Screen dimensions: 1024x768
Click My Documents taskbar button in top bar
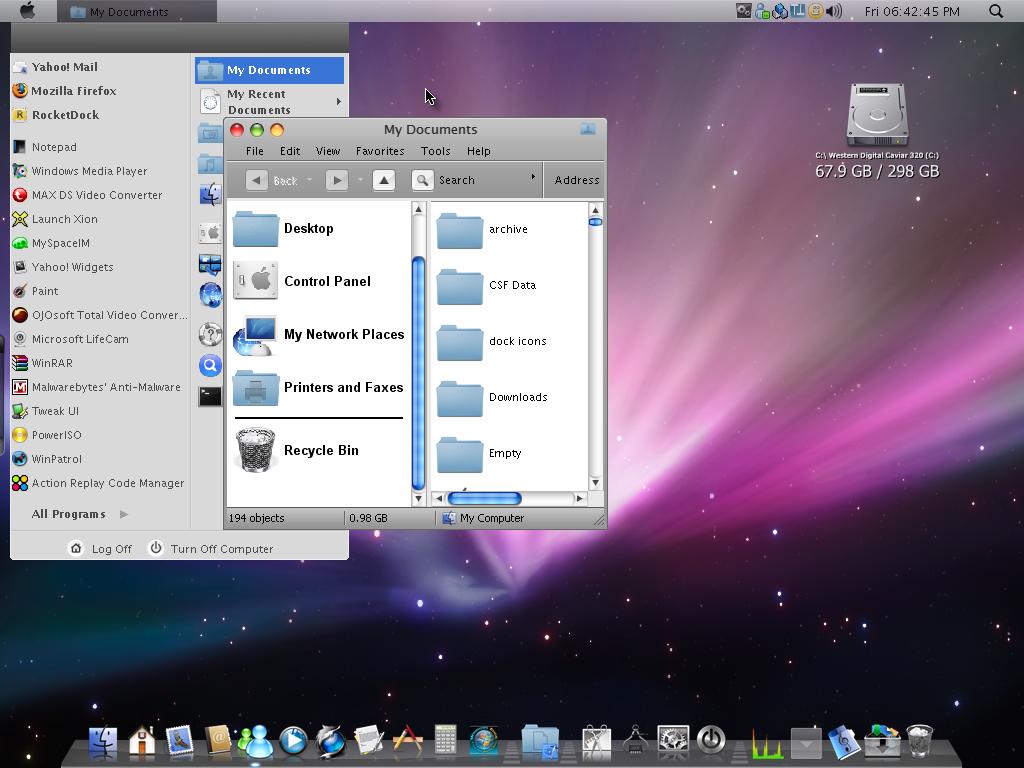(136, 11)
